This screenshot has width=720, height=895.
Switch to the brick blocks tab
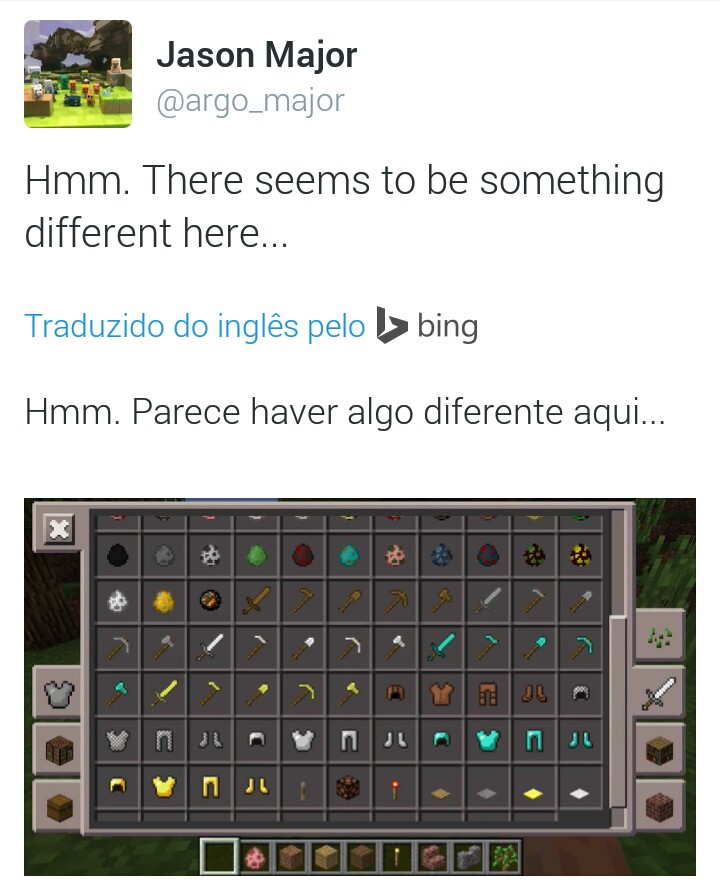(x=658, y=806)
